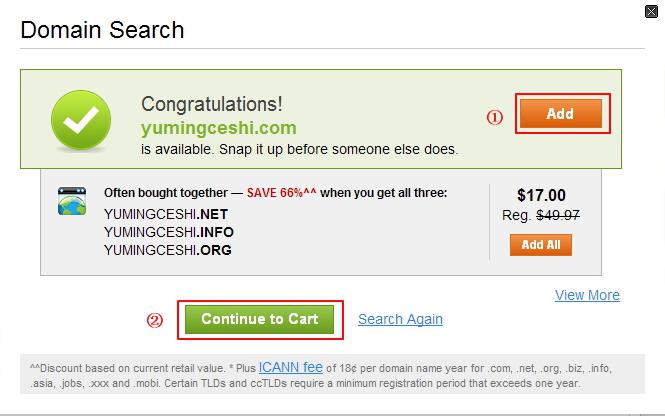
Task: Click the Congratulations! message text
Action: point(212,104)
